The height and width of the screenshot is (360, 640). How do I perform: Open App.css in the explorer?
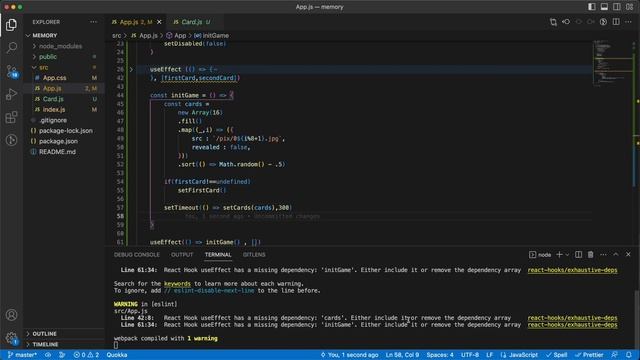coord(64,78)
